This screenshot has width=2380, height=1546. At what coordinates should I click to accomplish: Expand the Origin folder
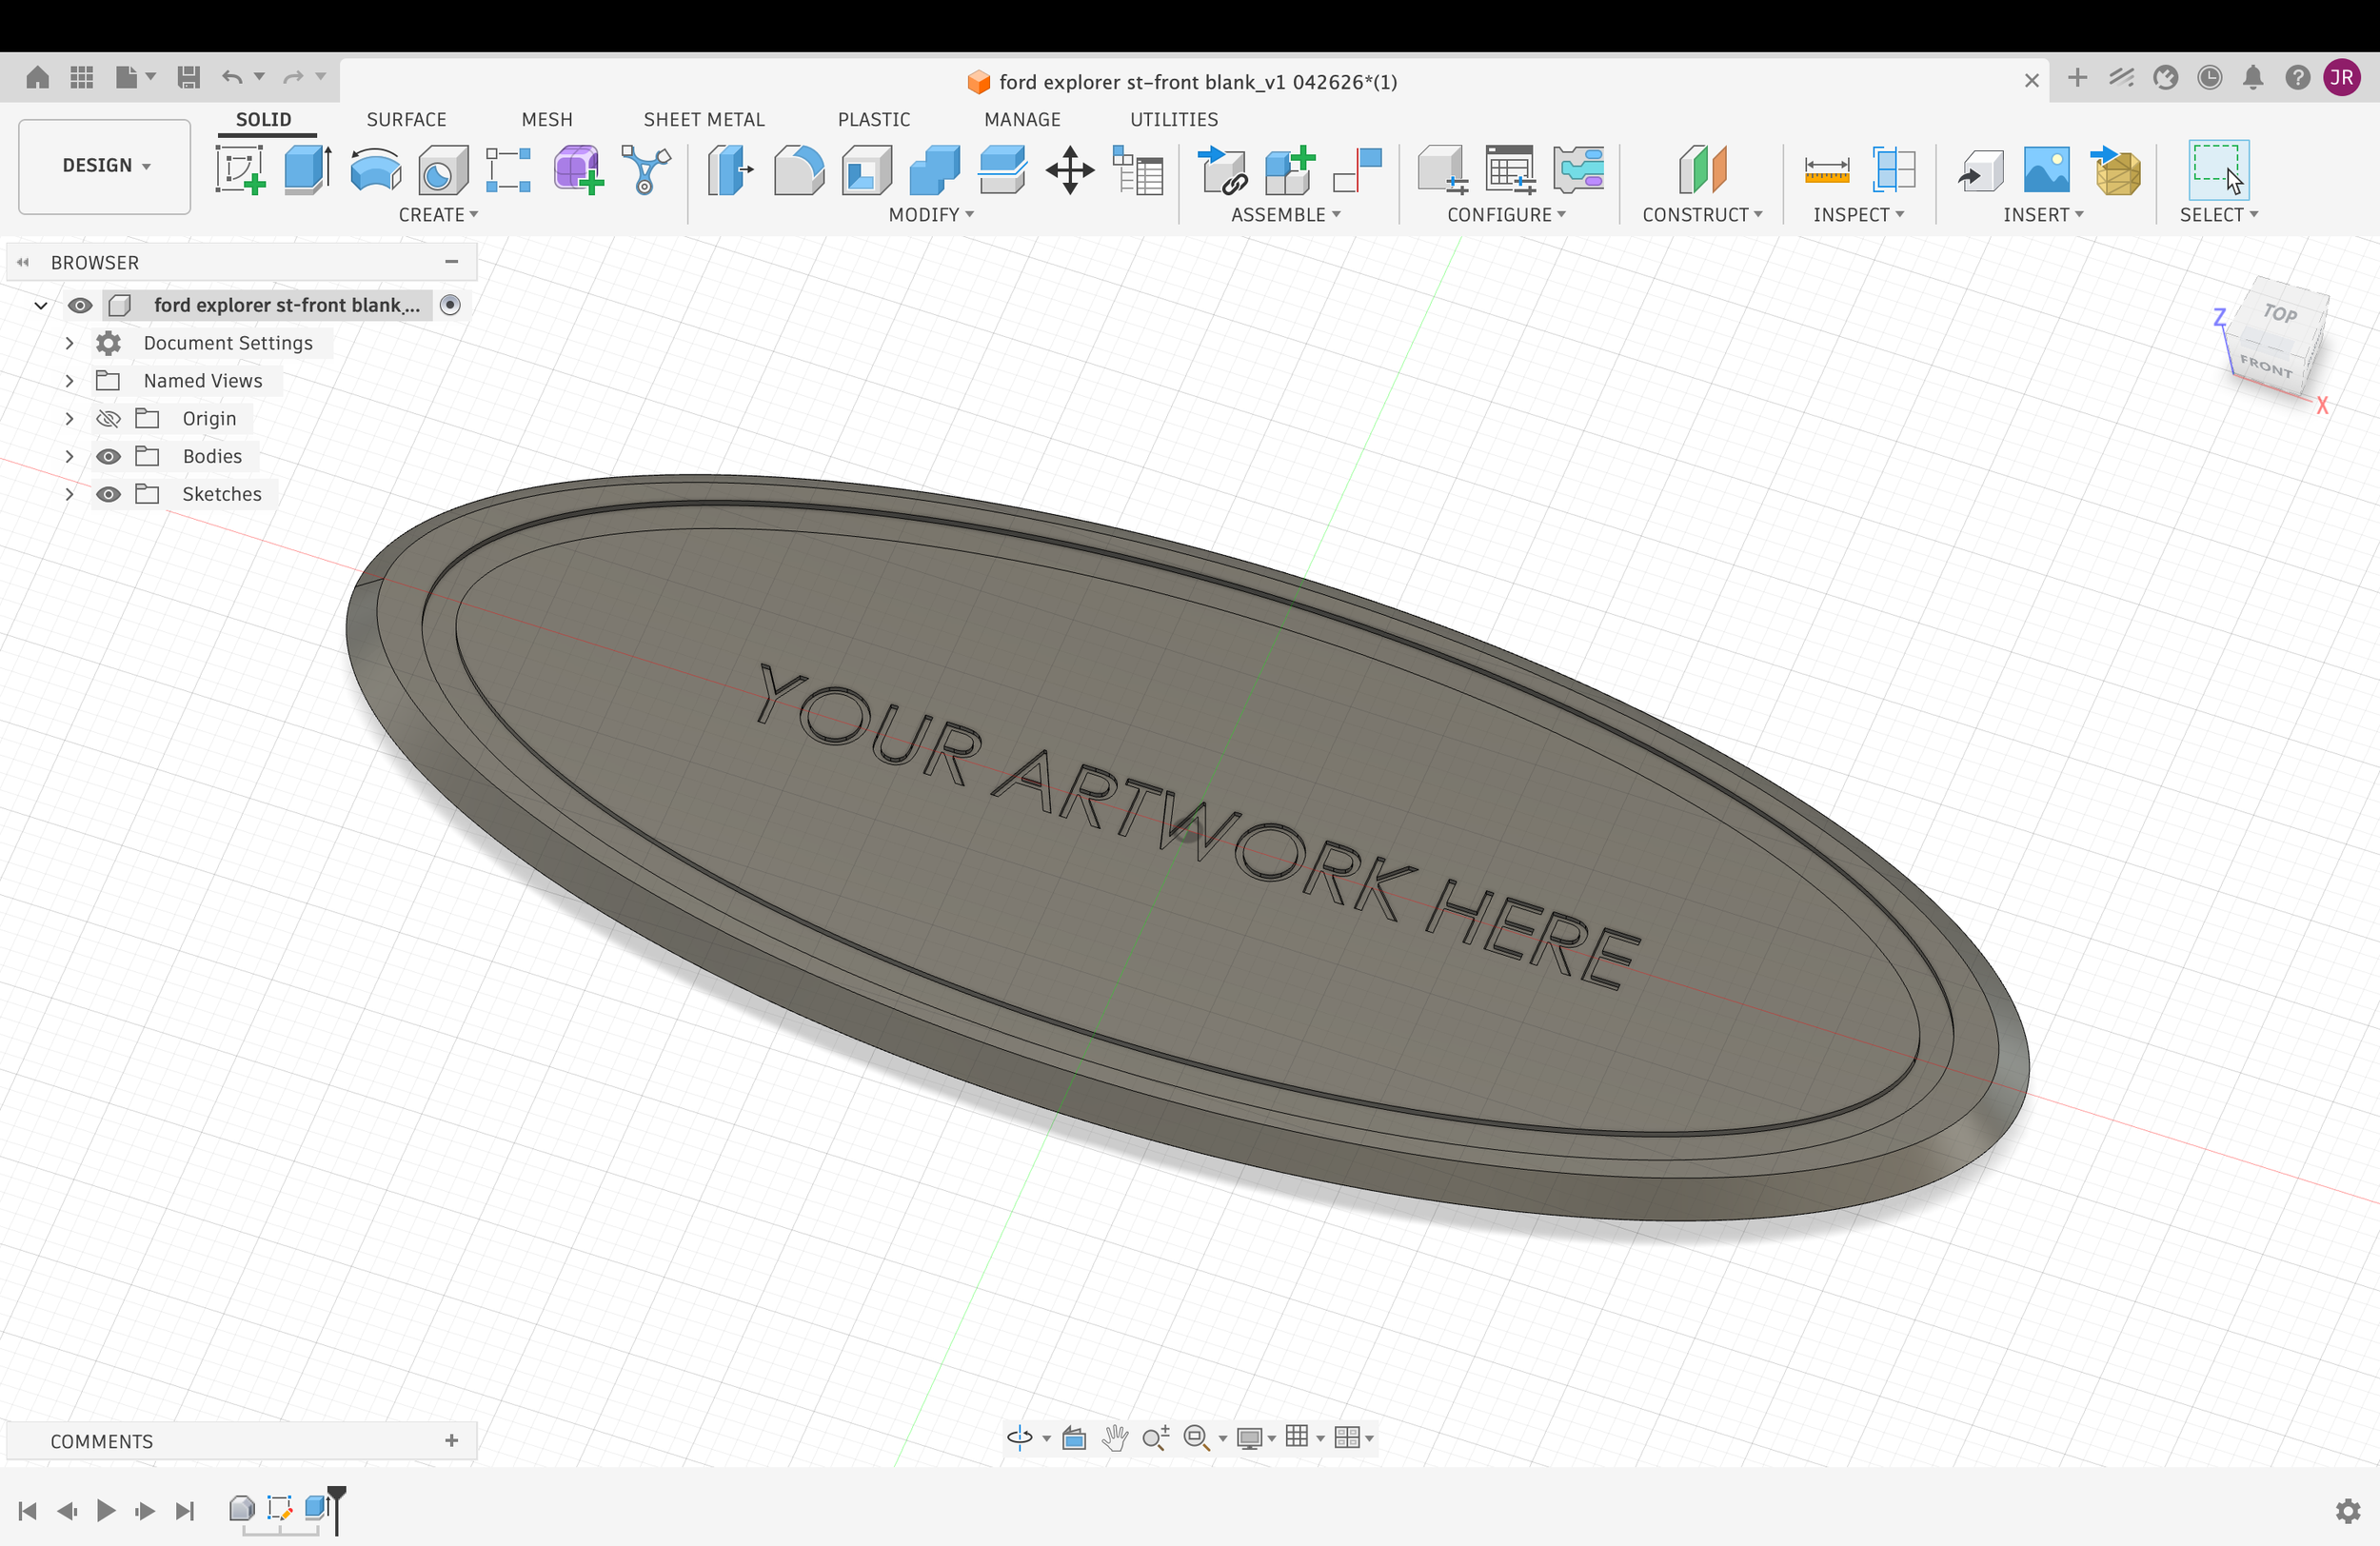69,418
